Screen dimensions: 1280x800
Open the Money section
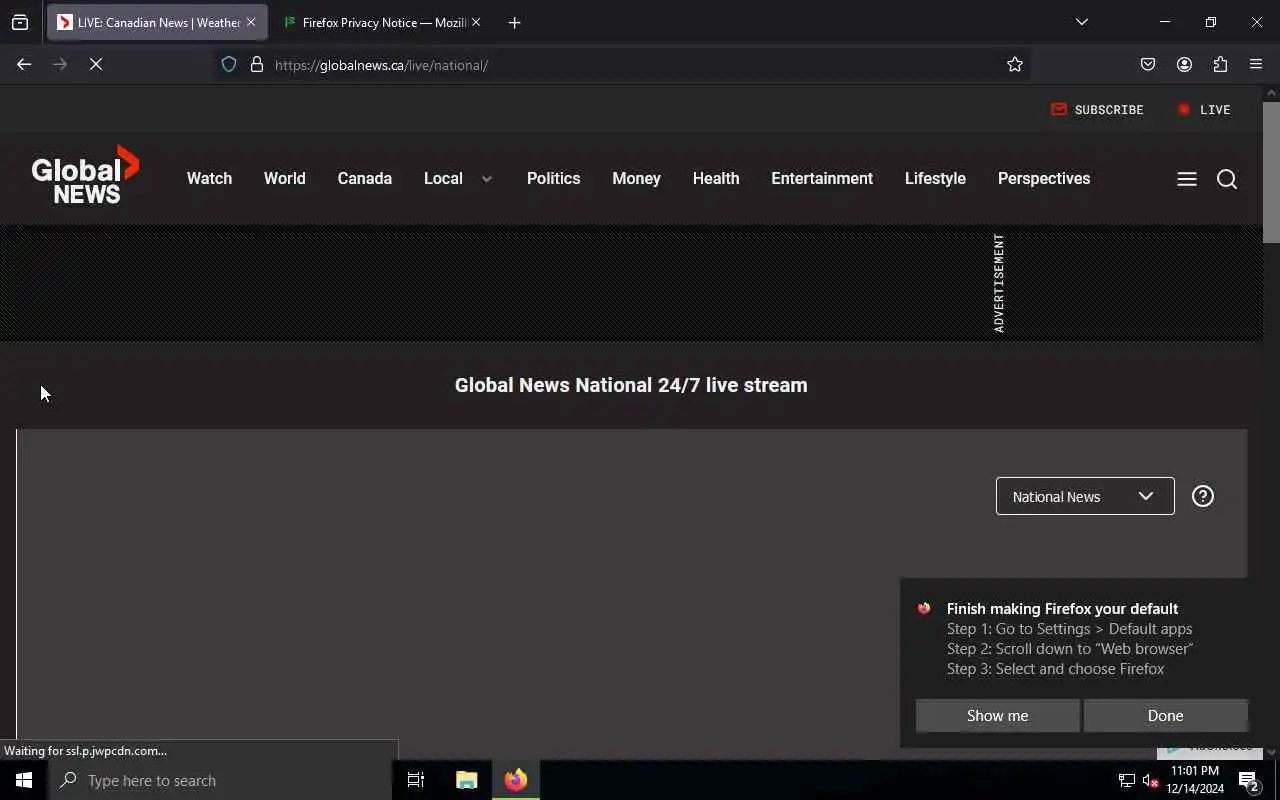point(636,178)
